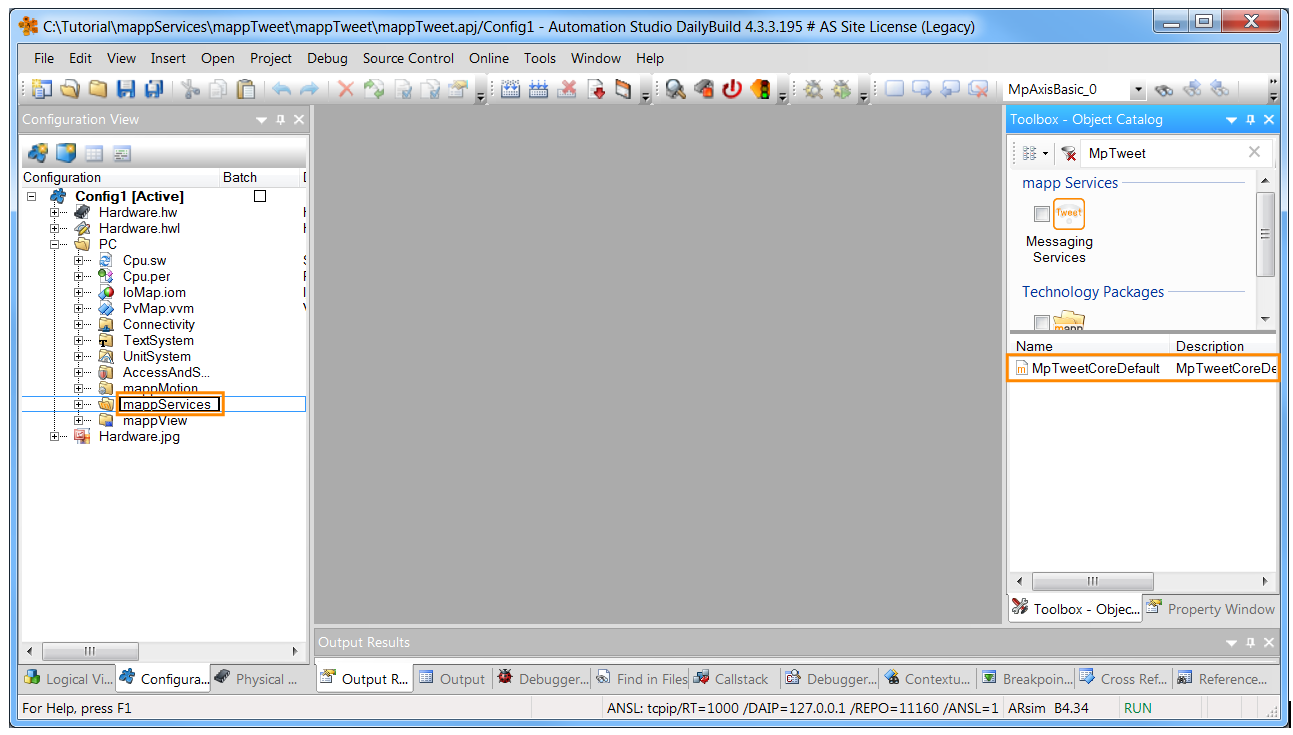Check the Technology Packages item checkbox
The height and width of the screenshot is (735, 1293).
pos(1041,323)
